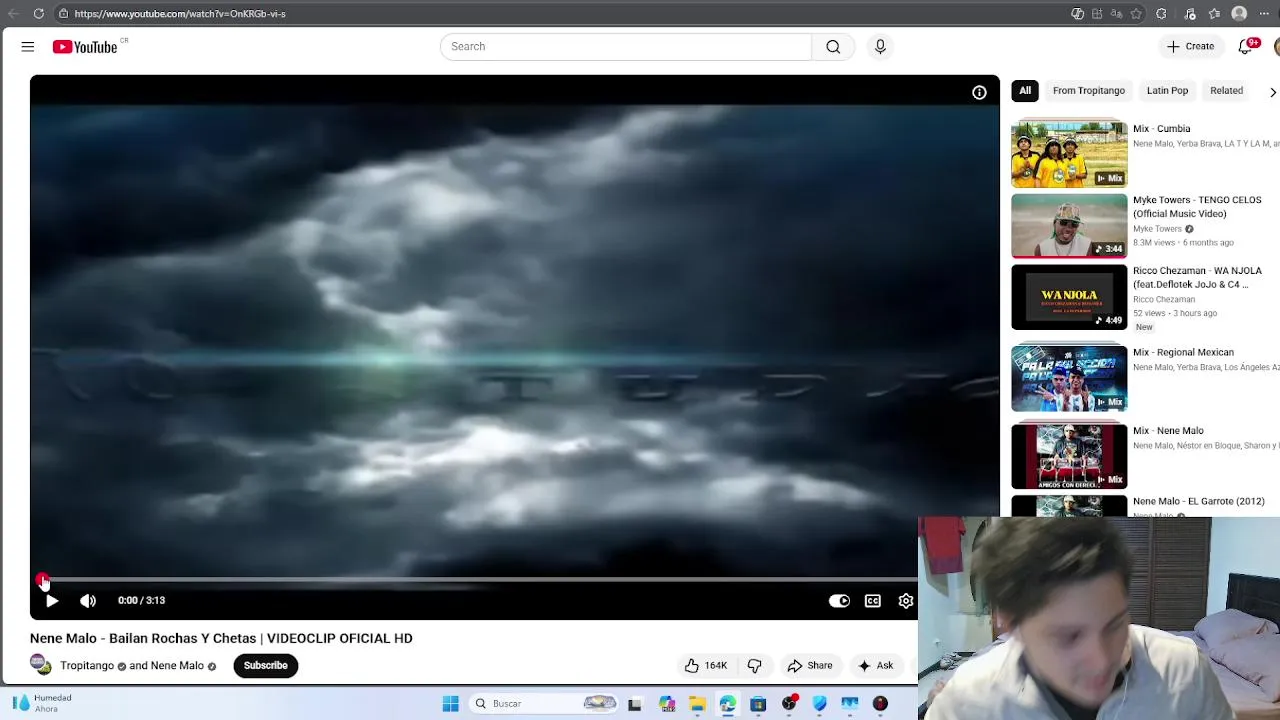Add page to favorites star
Viewport: 1280px width, 720px height.
[x=1136, y=14]
